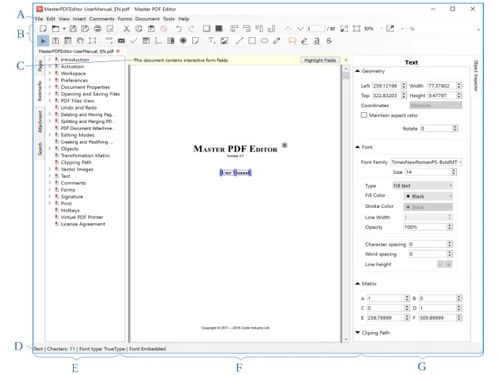
Task: Click the red Delete icon
Action: [164, 29]
